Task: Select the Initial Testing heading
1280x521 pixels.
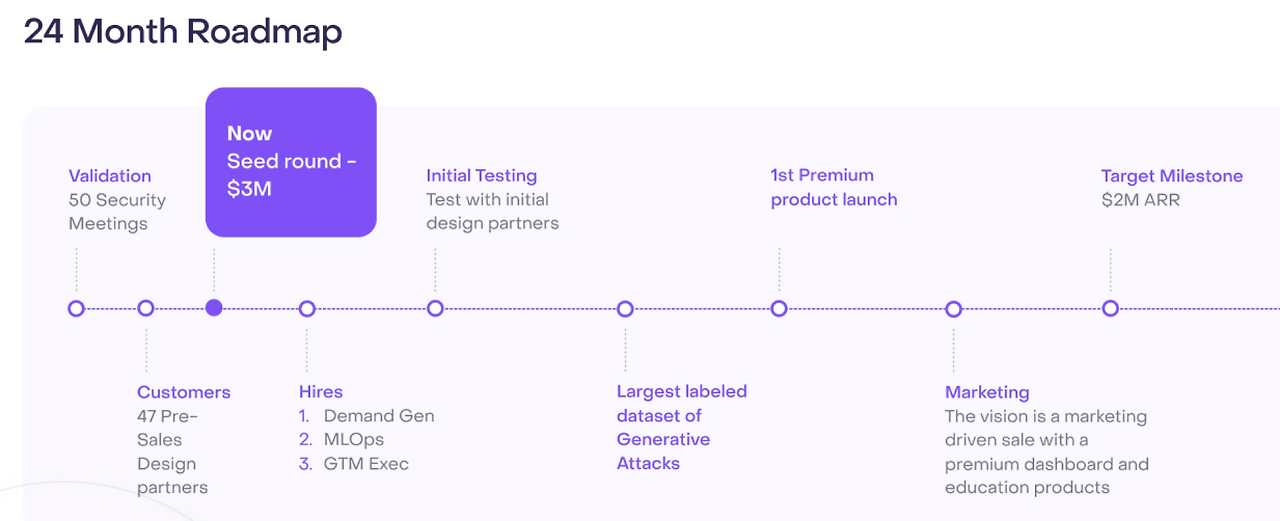Action: coord(482,176)
